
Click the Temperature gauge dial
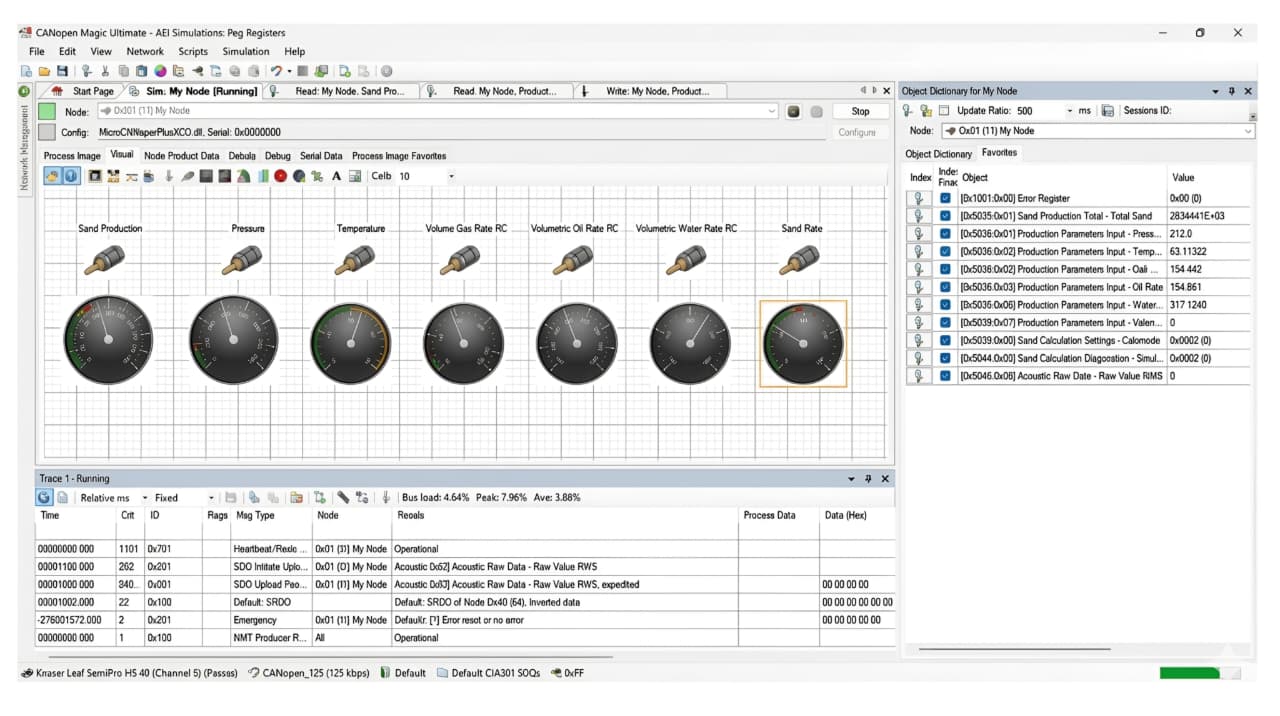click(x=352, y=341)
